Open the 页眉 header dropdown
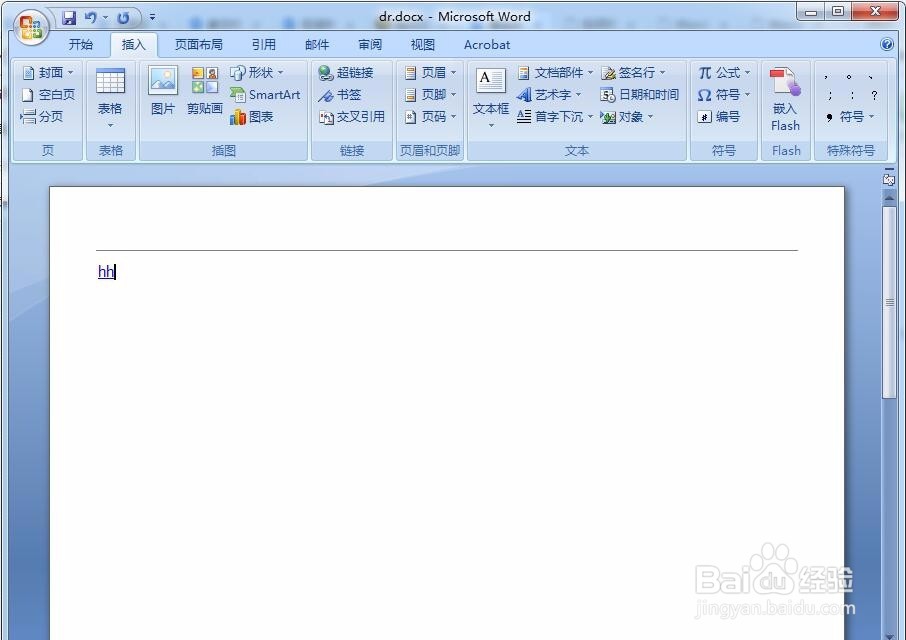This screenshot has width=906, height=640. [x=430, y=73]
